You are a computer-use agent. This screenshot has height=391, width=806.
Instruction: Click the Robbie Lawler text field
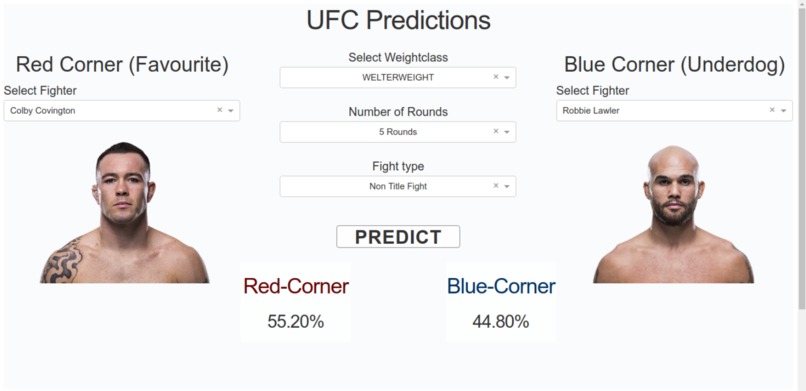(x=674, y=110)
